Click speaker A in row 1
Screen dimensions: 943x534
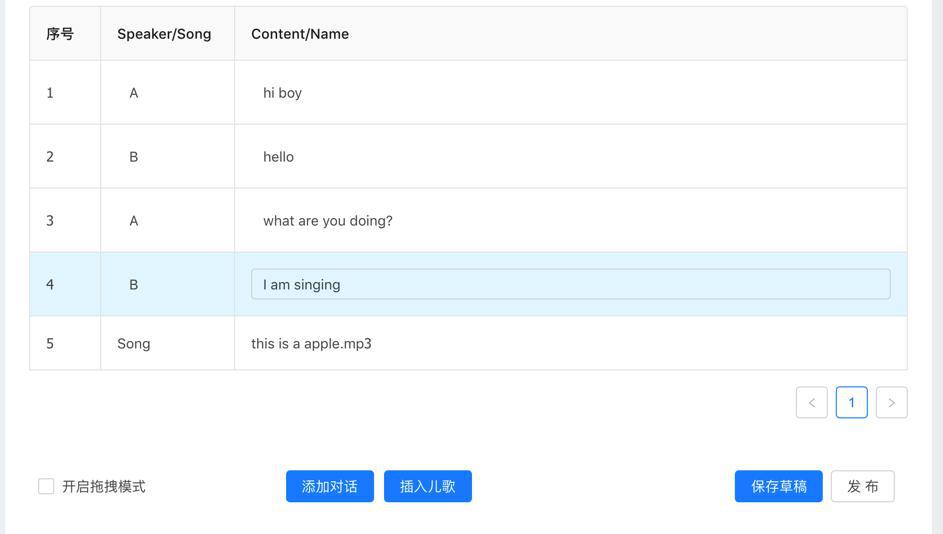click(x=134, y=93)
